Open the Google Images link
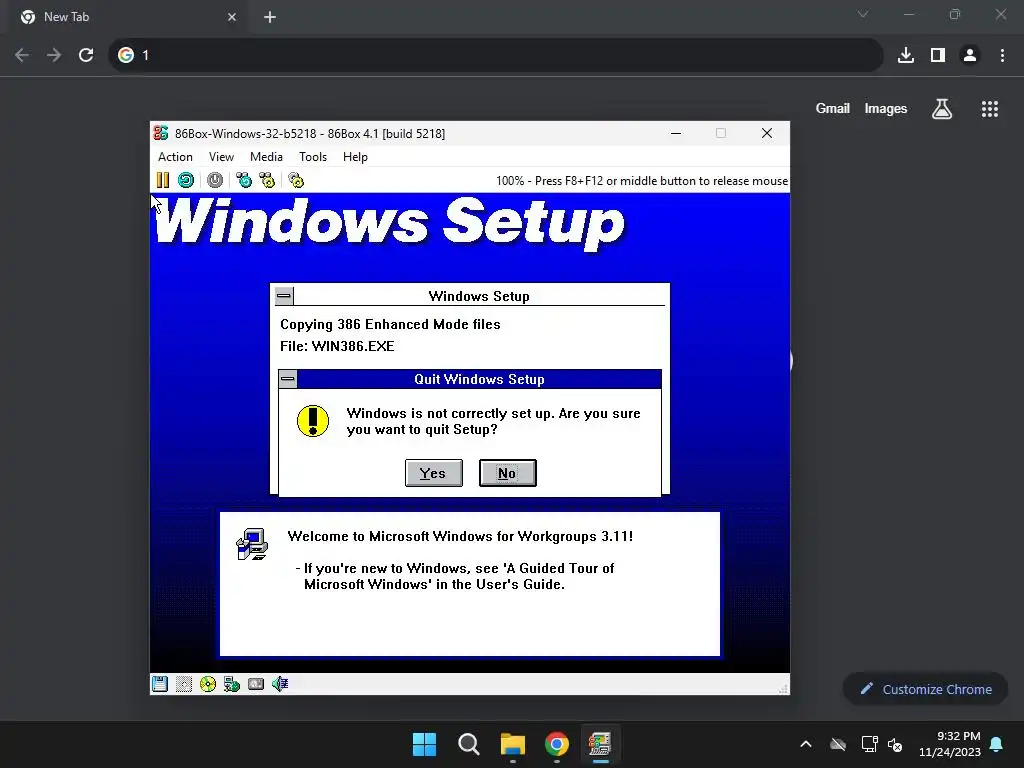This screenshot has height=768, width=1024. click(886, 108)
